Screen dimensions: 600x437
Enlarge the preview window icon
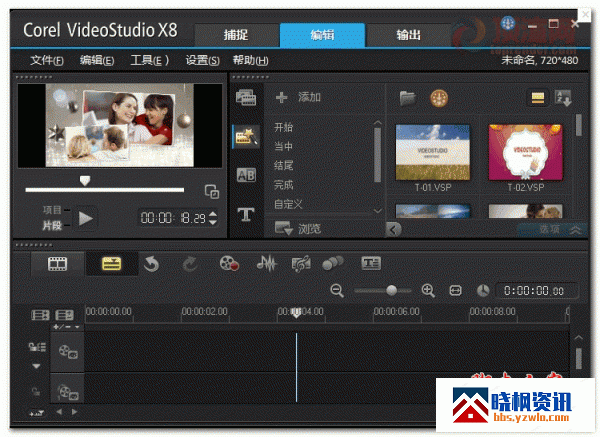click(x=212, y=191)
